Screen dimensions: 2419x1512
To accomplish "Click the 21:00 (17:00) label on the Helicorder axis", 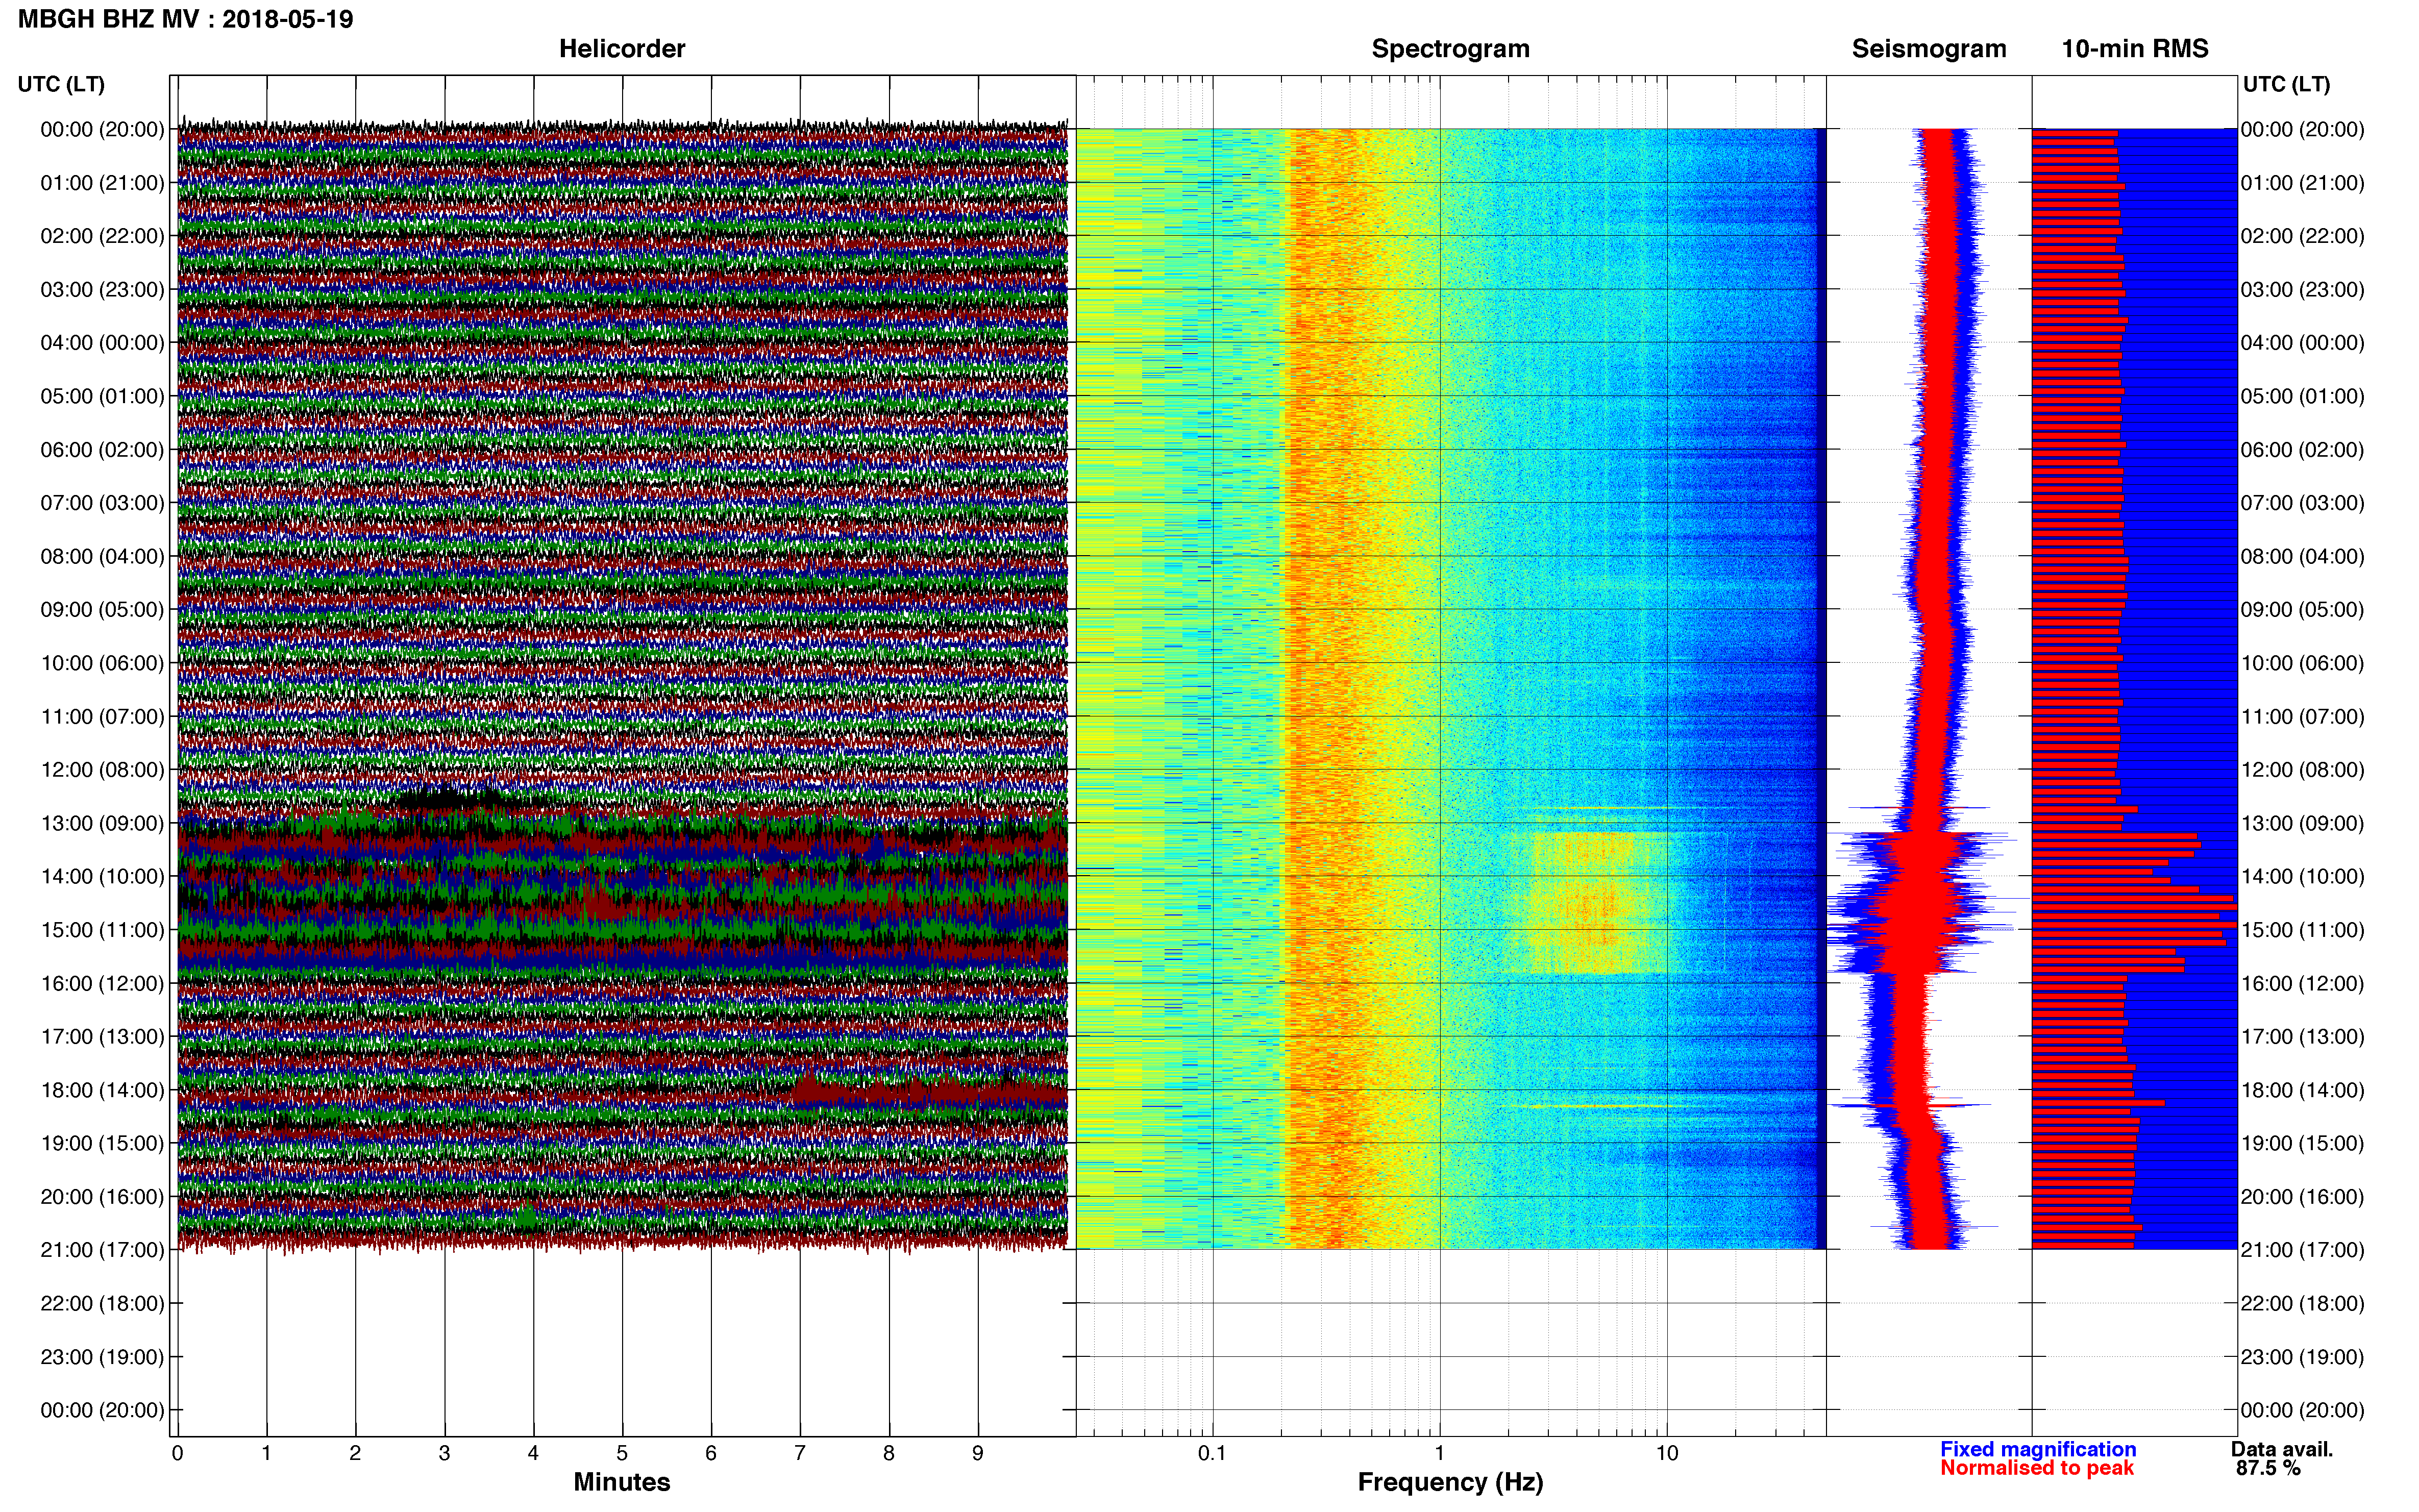I will point(102,1250).
